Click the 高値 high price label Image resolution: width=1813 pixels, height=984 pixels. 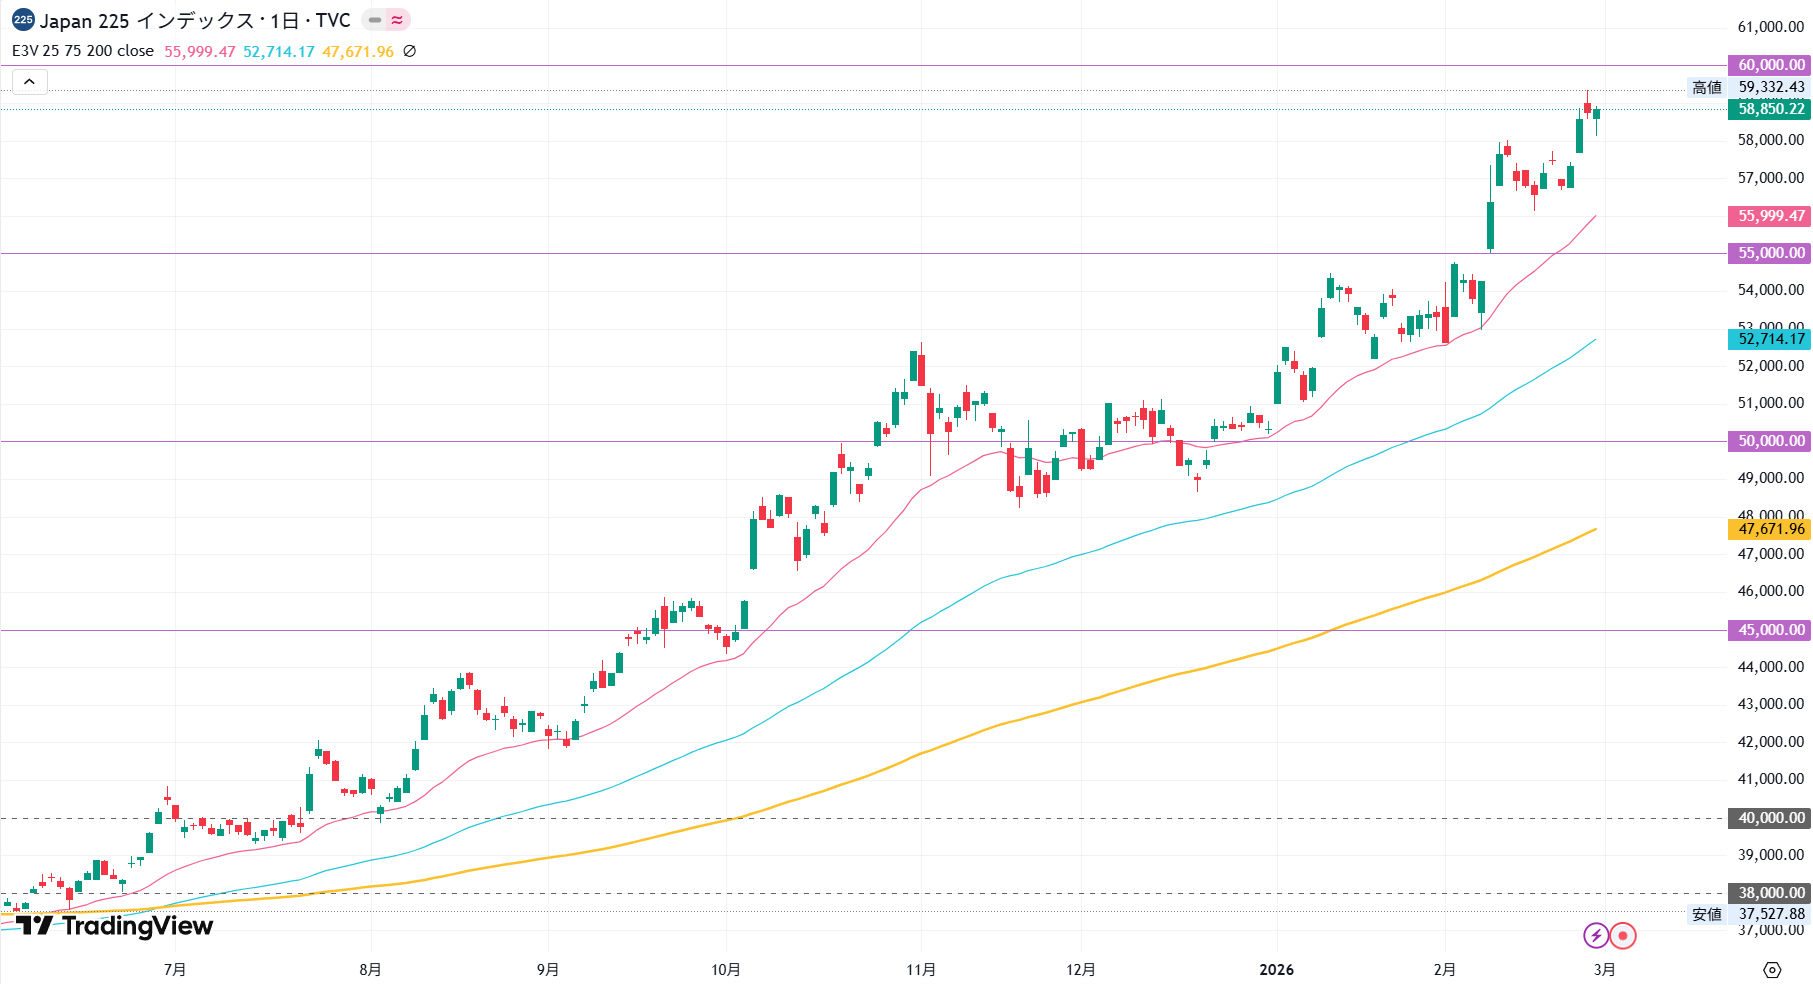(1706, 87)
